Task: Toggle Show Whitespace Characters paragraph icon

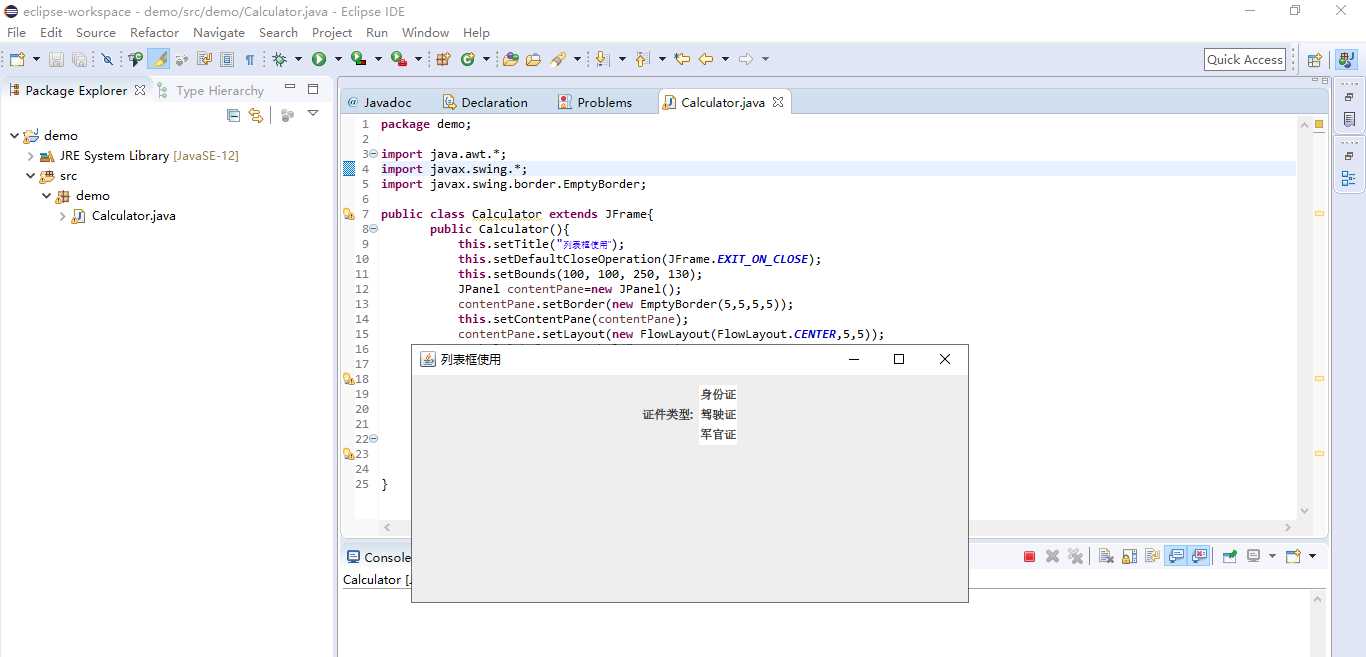Action: tap(250, 59)
